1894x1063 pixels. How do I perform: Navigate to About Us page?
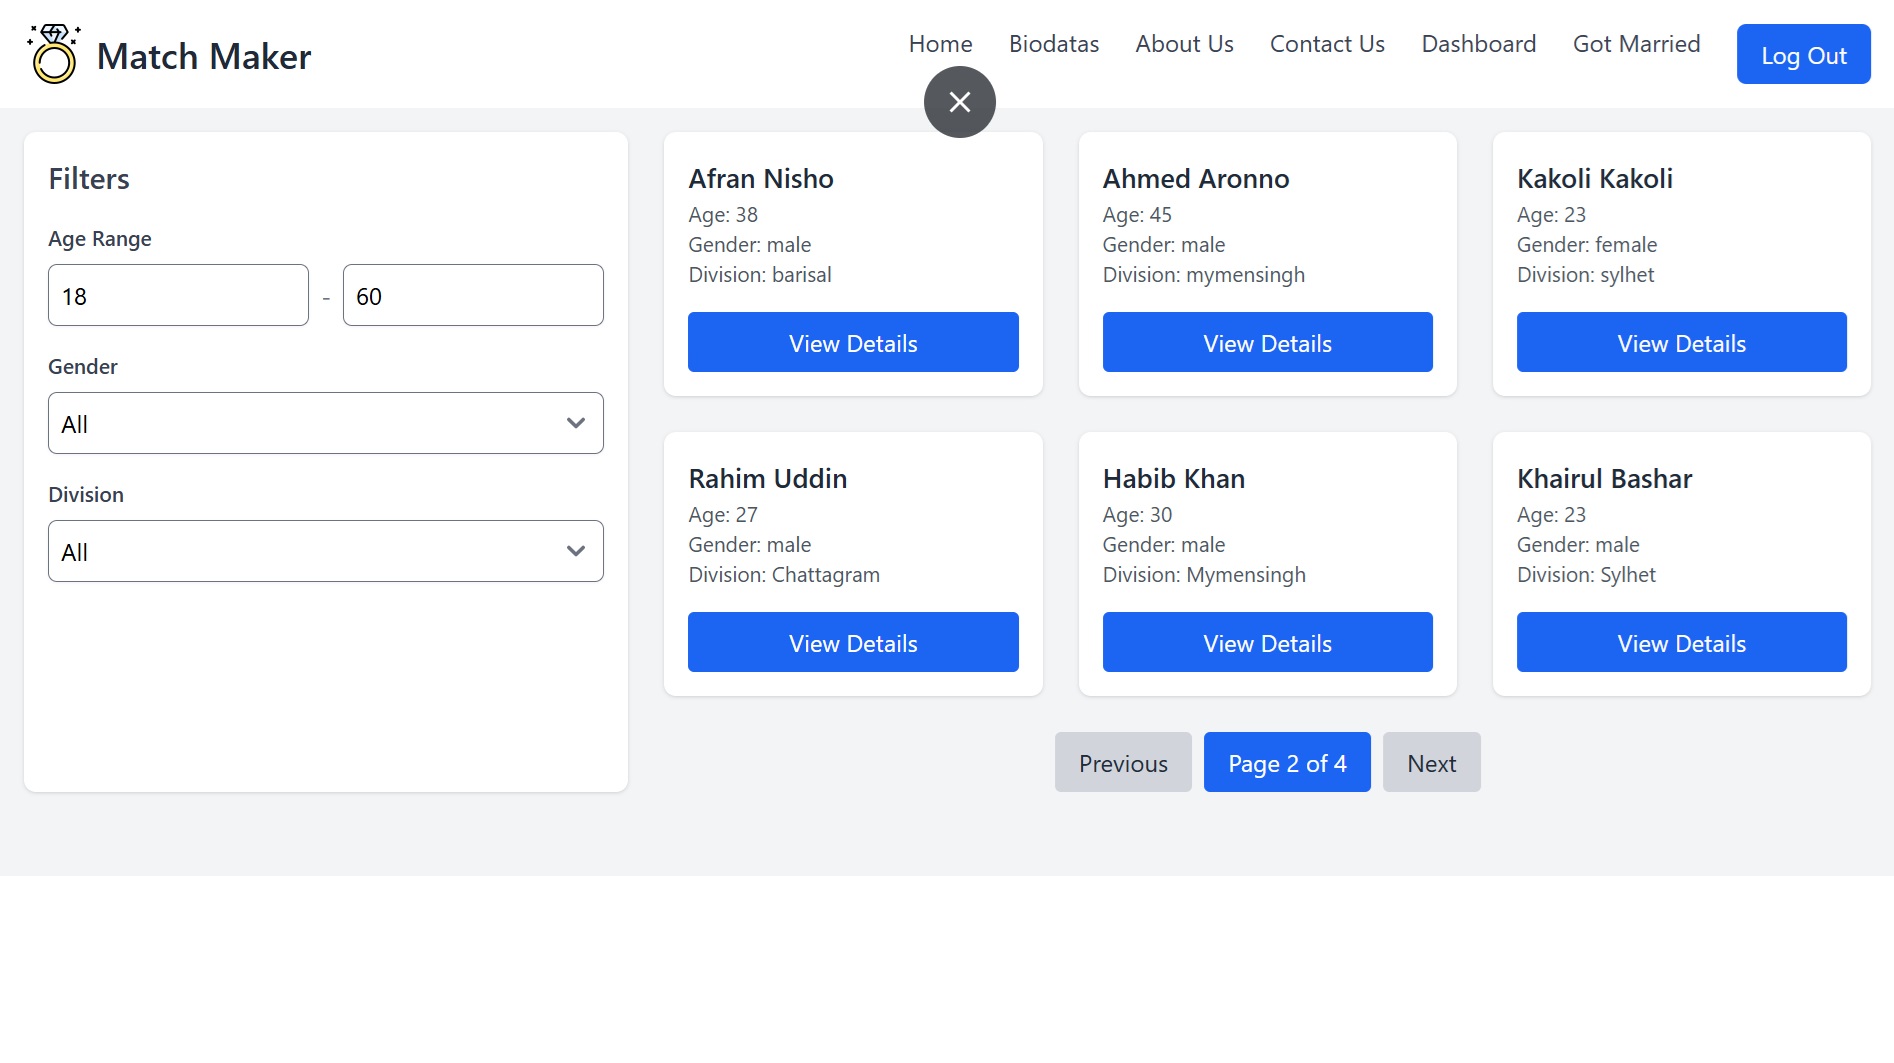(x=1184, y=44)
